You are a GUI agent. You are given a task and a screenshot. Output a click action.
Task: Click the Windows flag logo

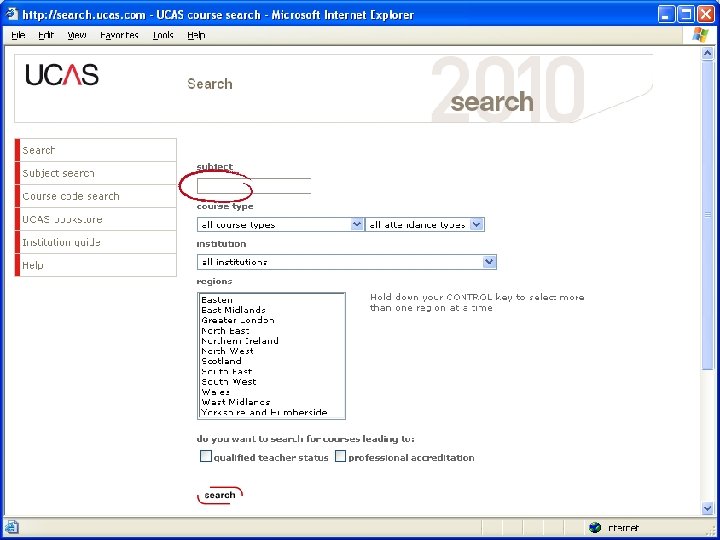701,35
